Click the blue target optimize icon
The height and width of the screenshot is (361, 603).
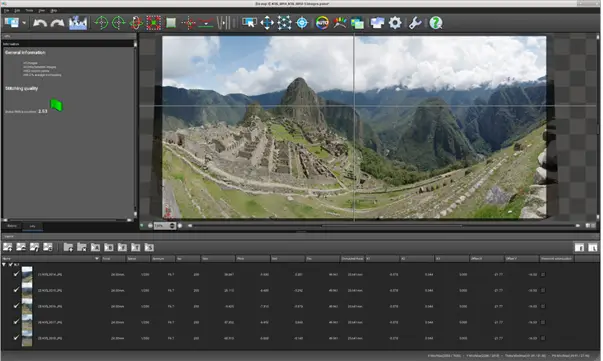click(x=302, y=23)
